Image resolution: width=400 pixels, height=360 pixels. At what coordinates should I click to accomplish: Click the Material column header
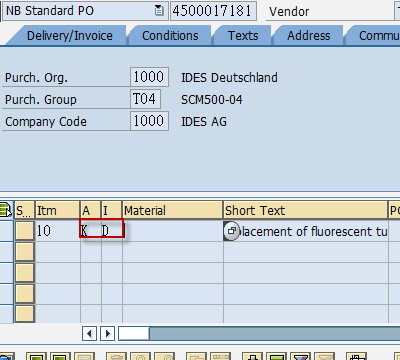[172, 210]
